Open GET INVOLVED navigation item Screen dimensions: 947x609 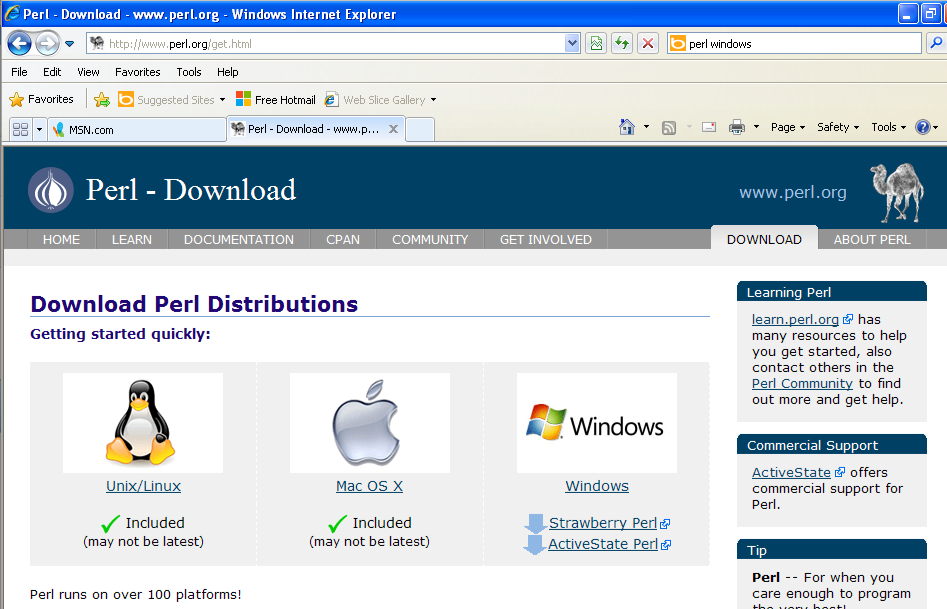coord(546,239)
